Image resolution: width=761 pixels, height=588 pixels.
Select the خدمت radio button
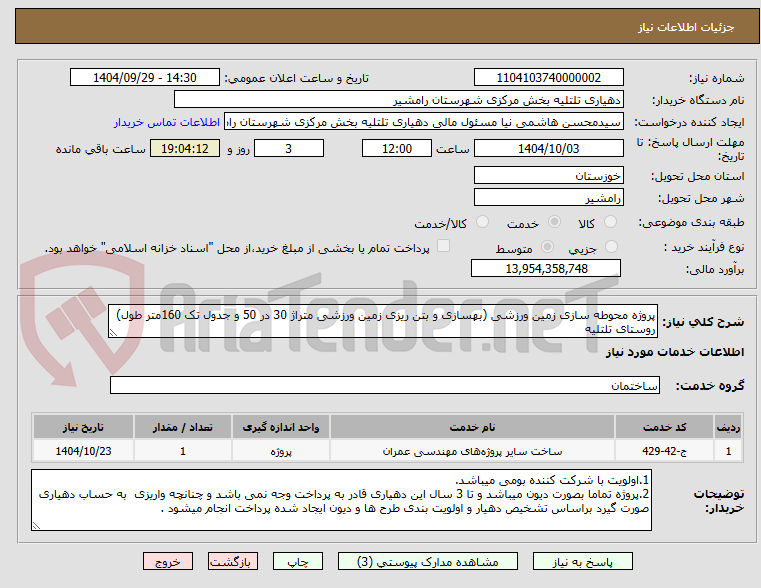pos(554,222)
